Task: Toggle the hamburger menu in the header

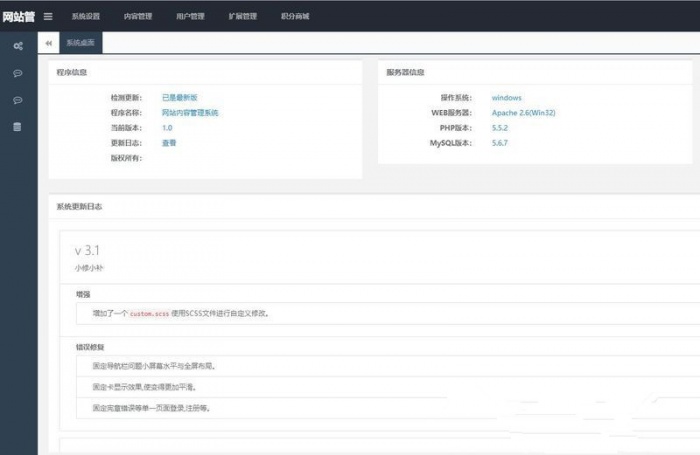Action: [48, 16]
